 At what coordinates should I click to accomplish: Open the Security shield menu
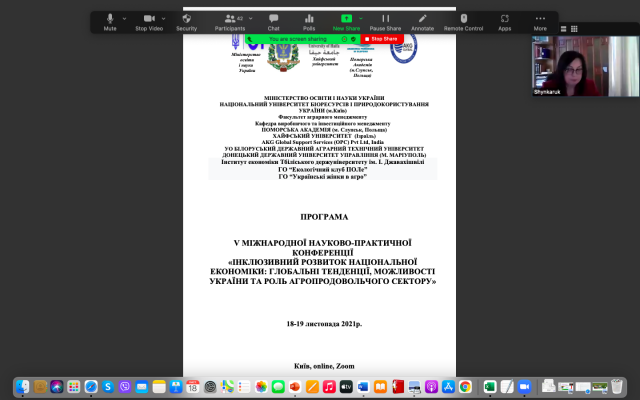[187, 22]
